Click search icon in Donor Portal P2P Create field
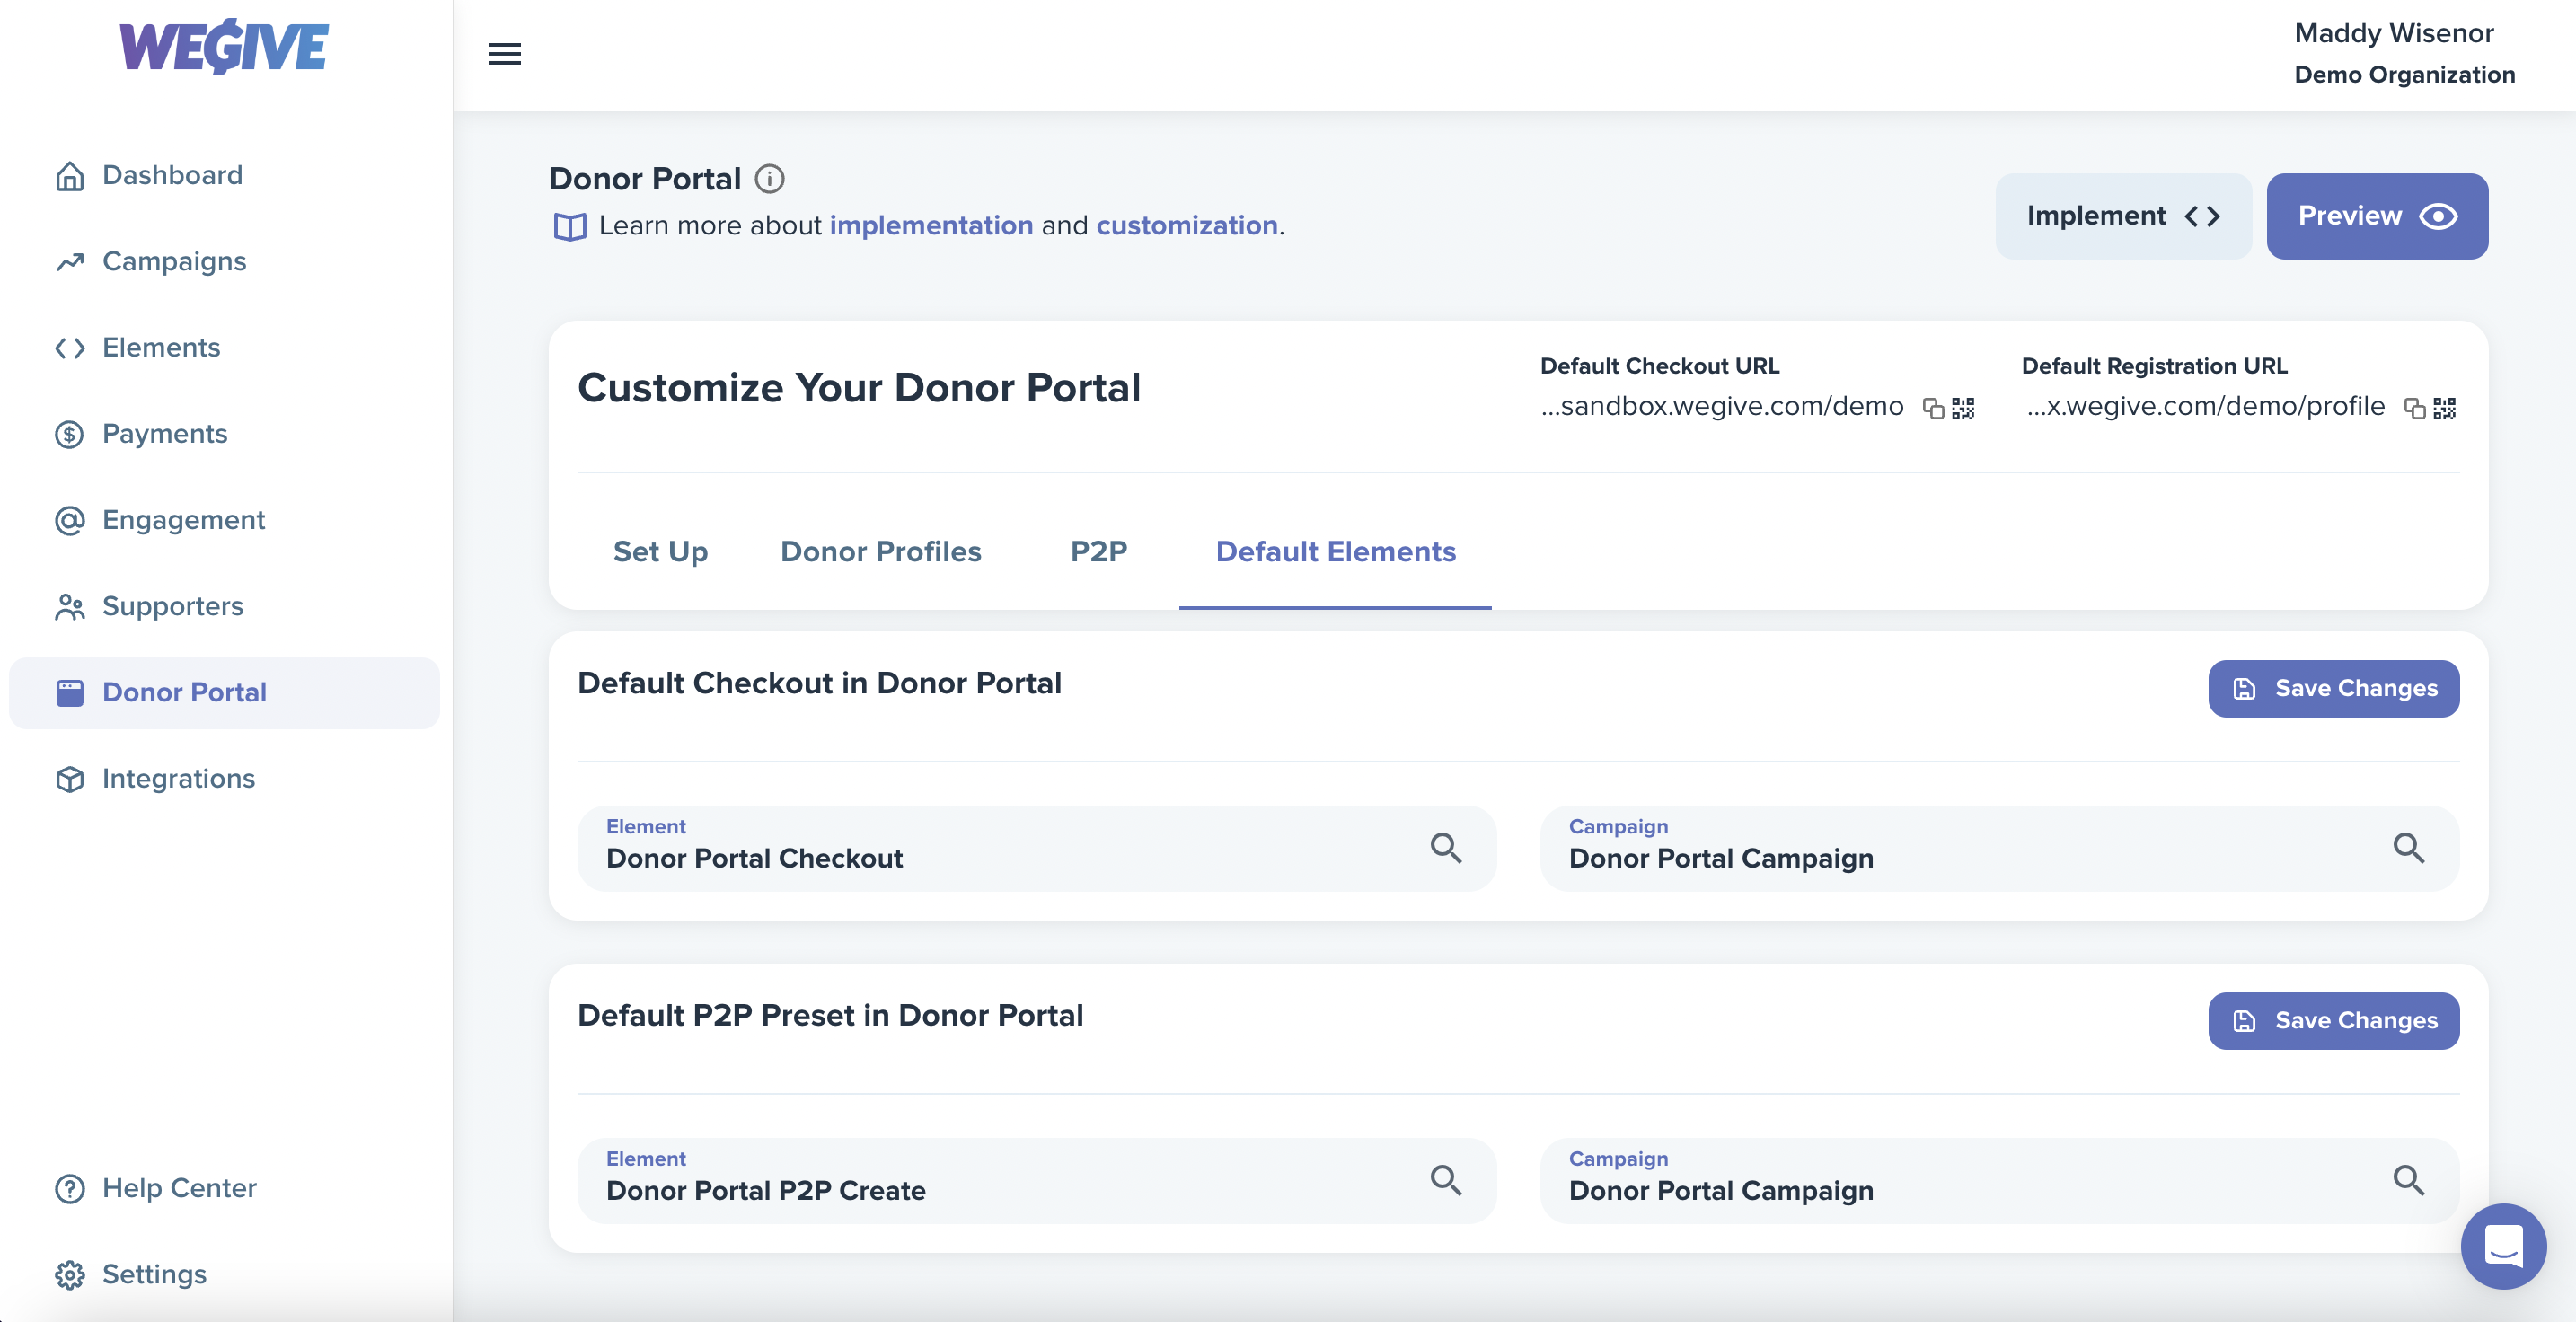Image resolution: width=2576 pixels, height=1322 pixels. 1445,1180
